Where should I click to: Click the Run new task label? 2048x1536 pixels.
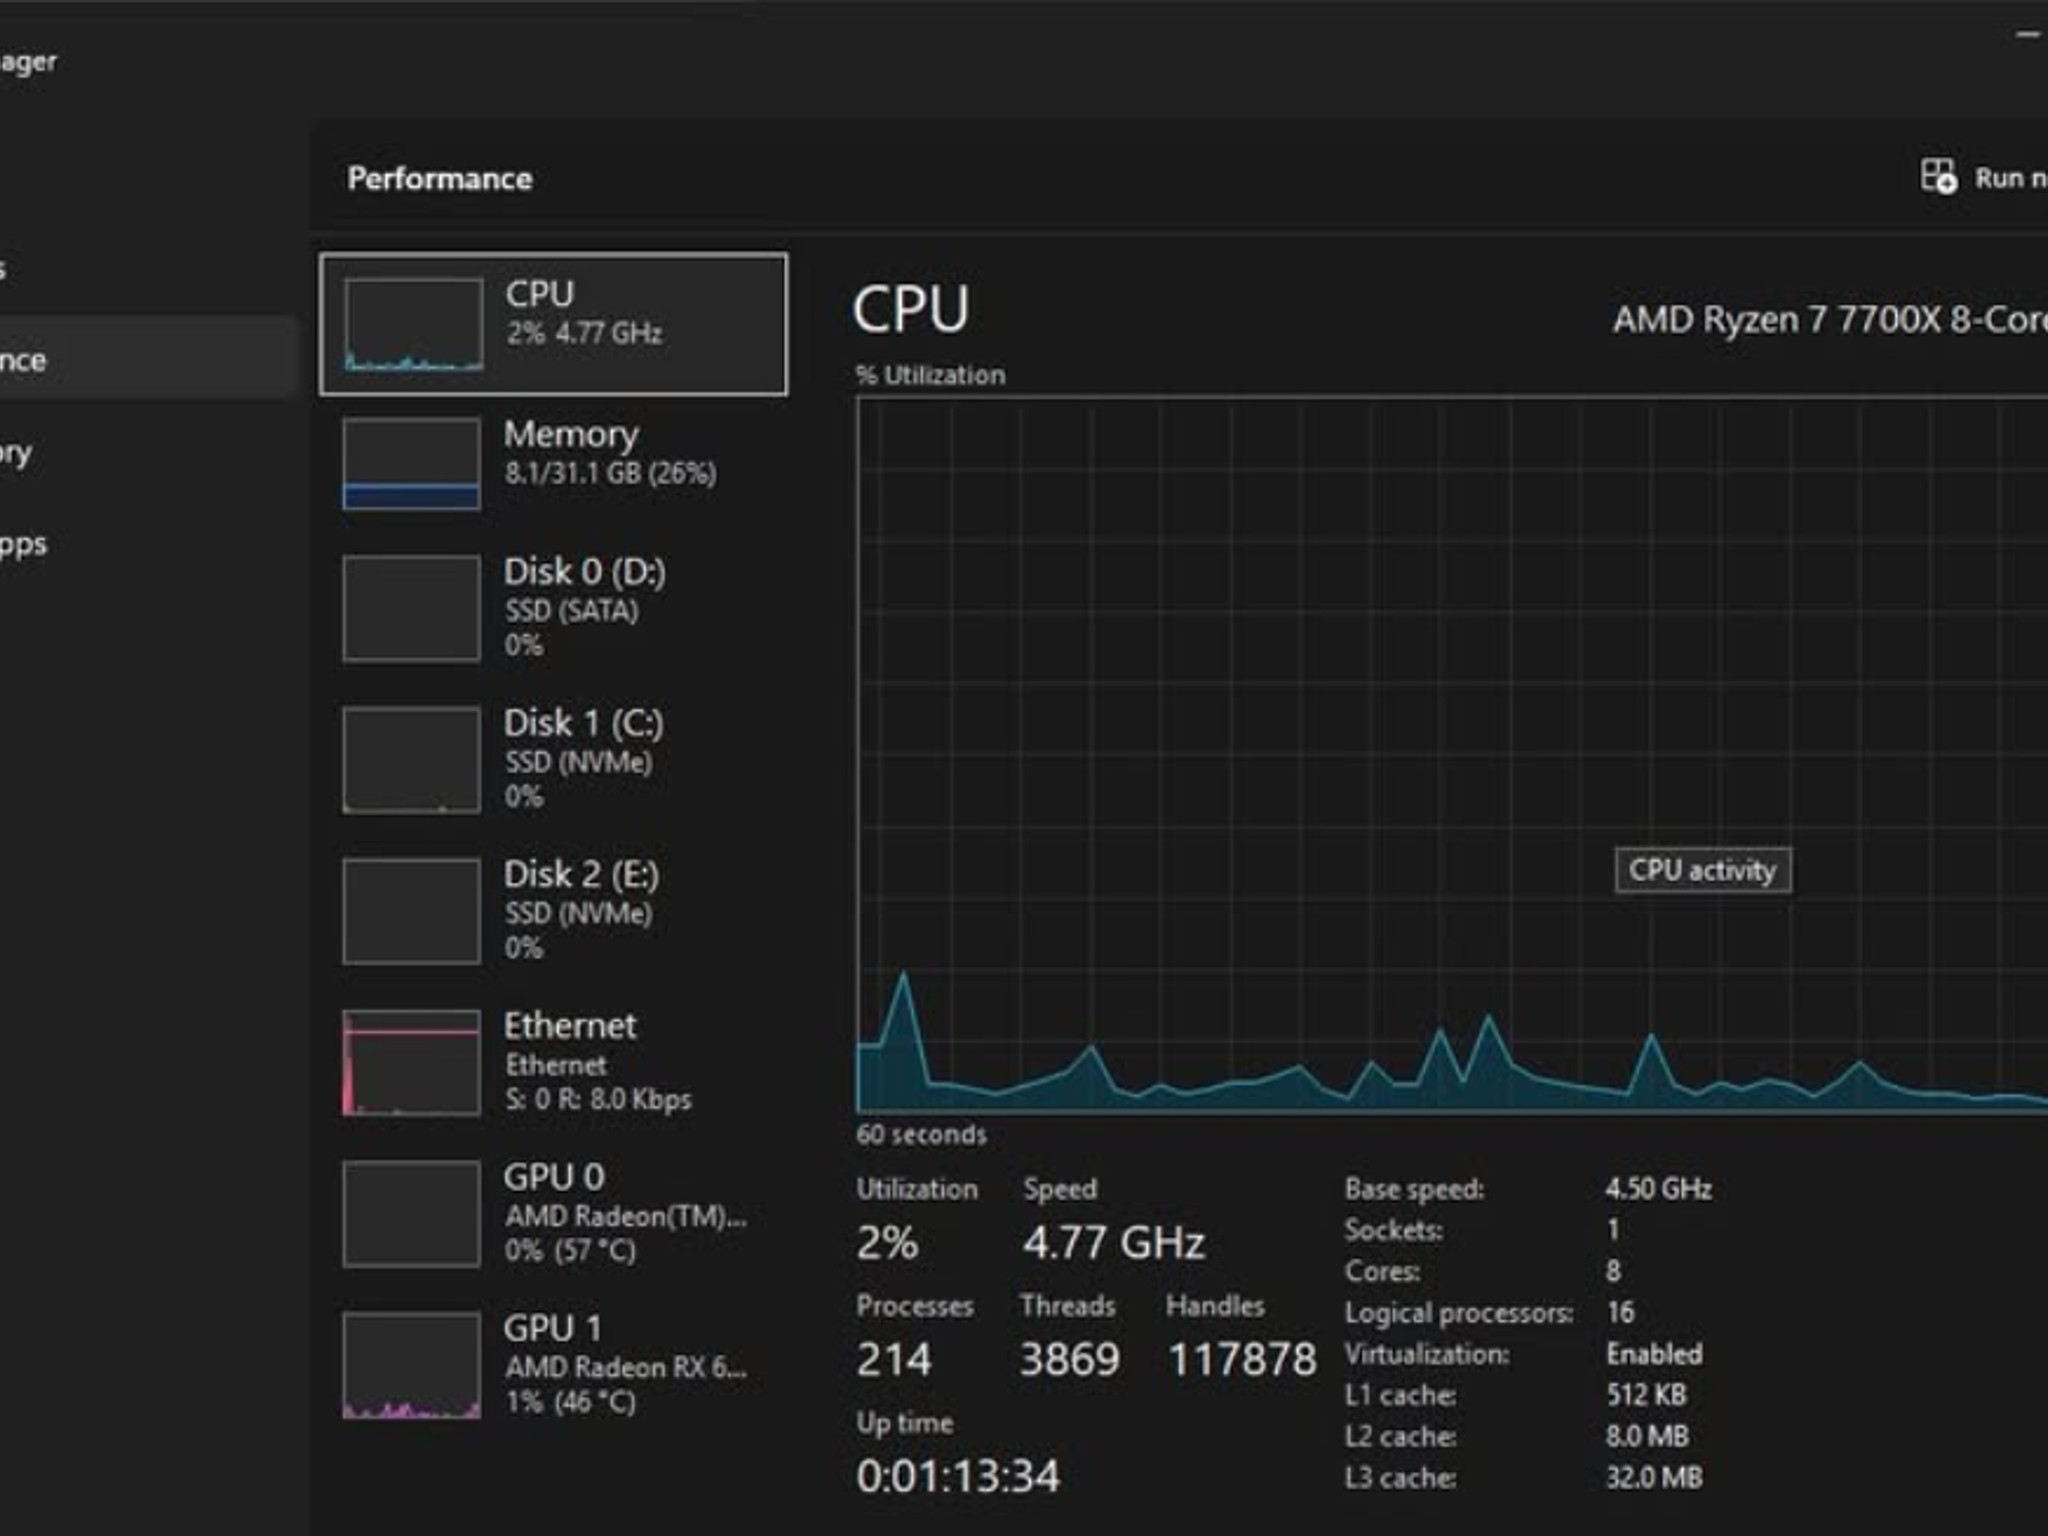[x=2011, y=178]
